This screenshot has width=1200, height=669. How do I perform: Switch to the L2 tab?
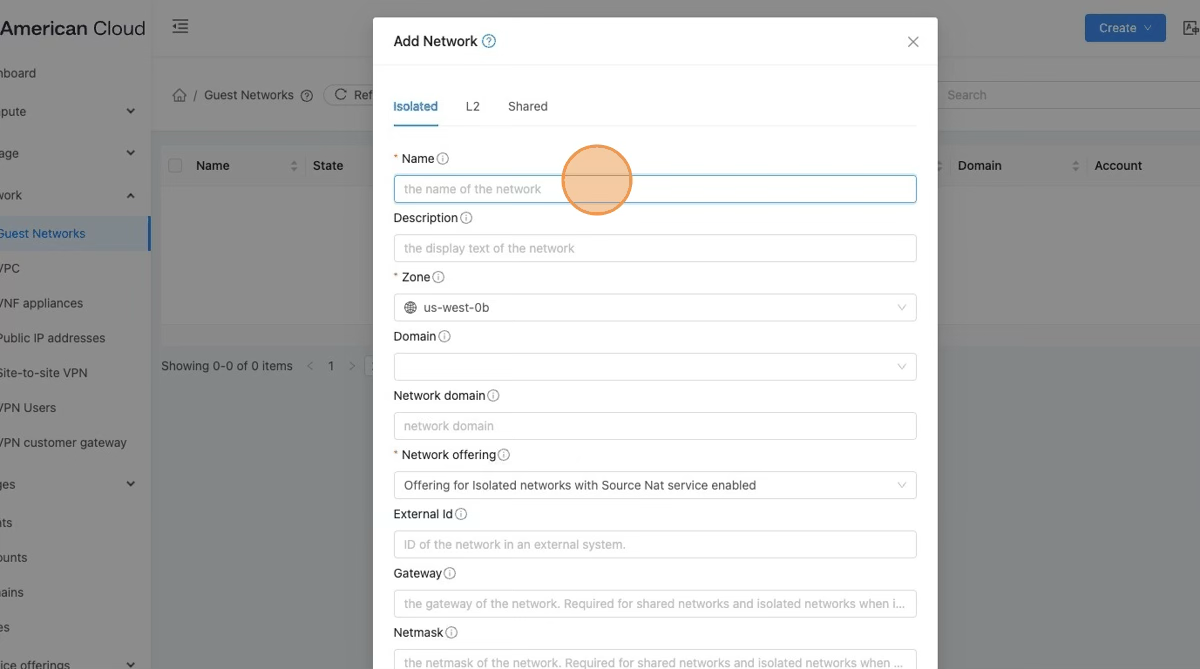pyautogui.click(x=473, y=106)
